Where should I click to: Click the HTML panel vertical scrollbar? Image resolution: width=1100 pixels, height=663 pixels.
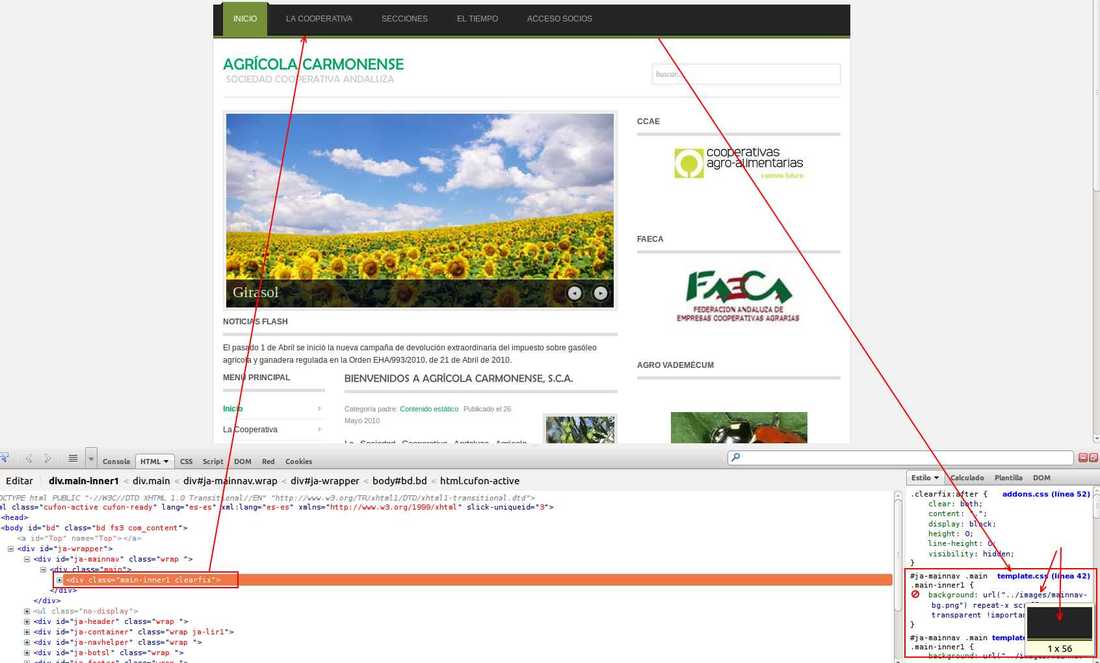[x=897, y=577]
